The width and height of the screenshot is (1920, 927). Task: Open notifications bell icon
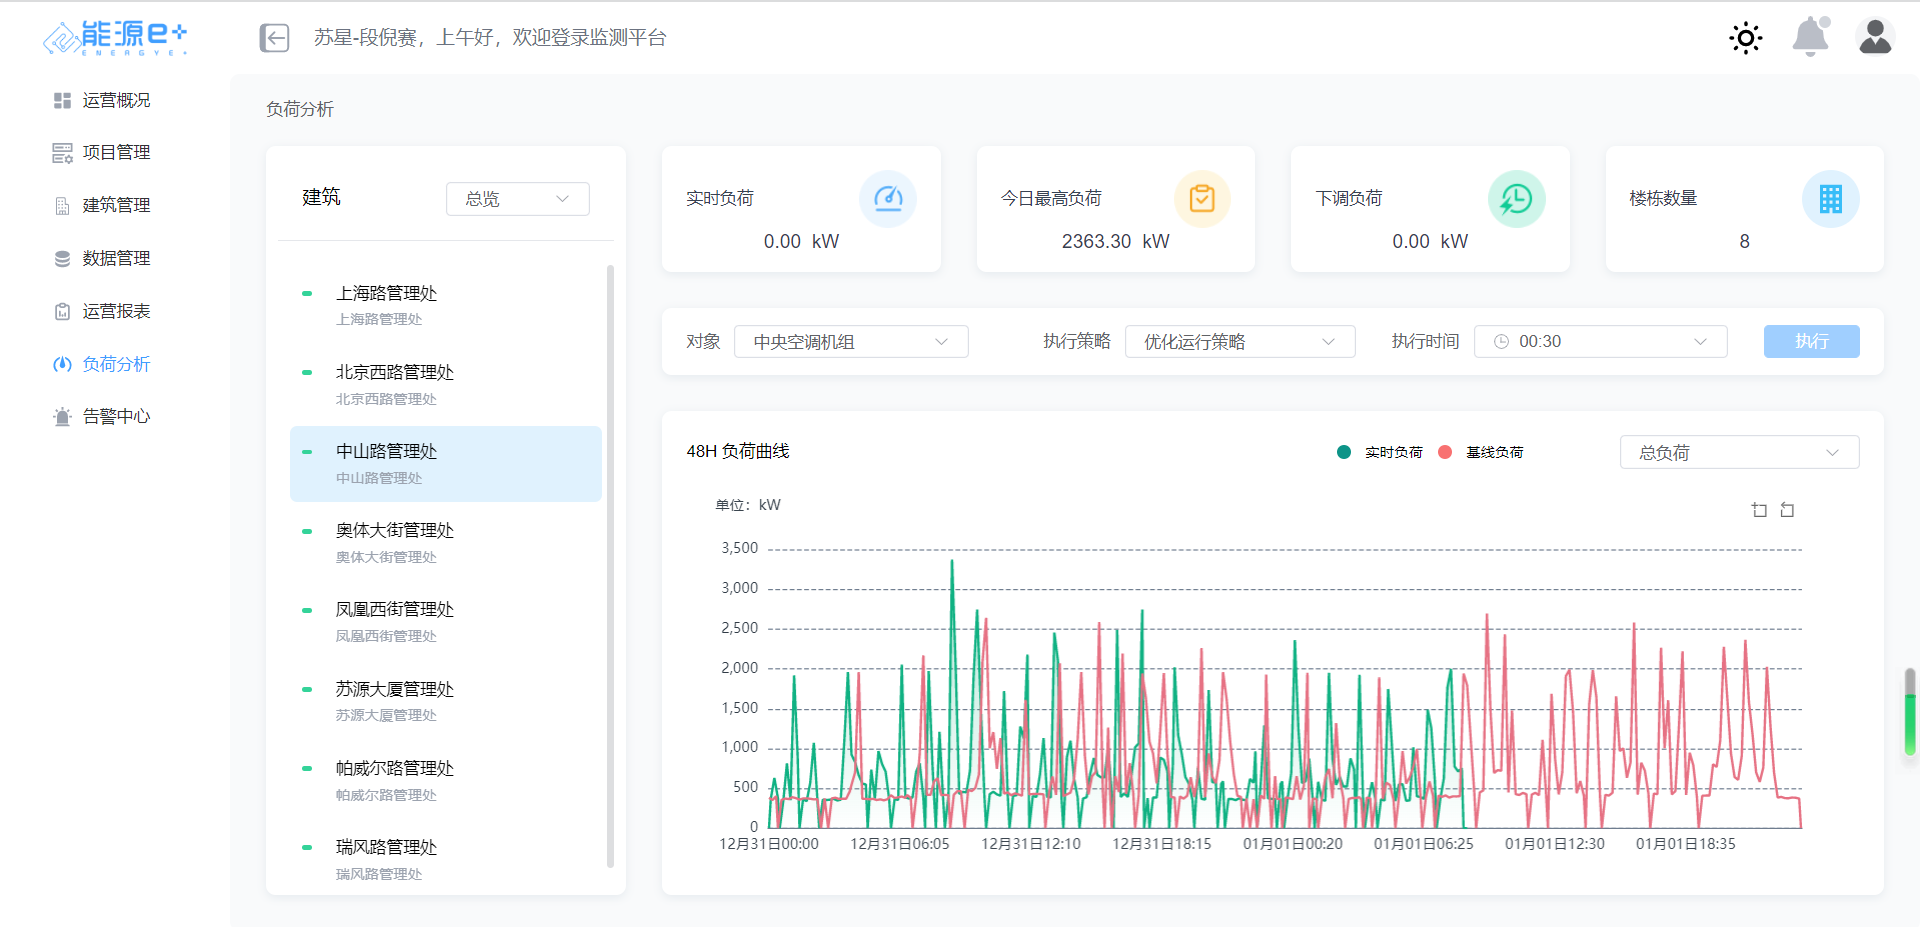coord(1810,37)
